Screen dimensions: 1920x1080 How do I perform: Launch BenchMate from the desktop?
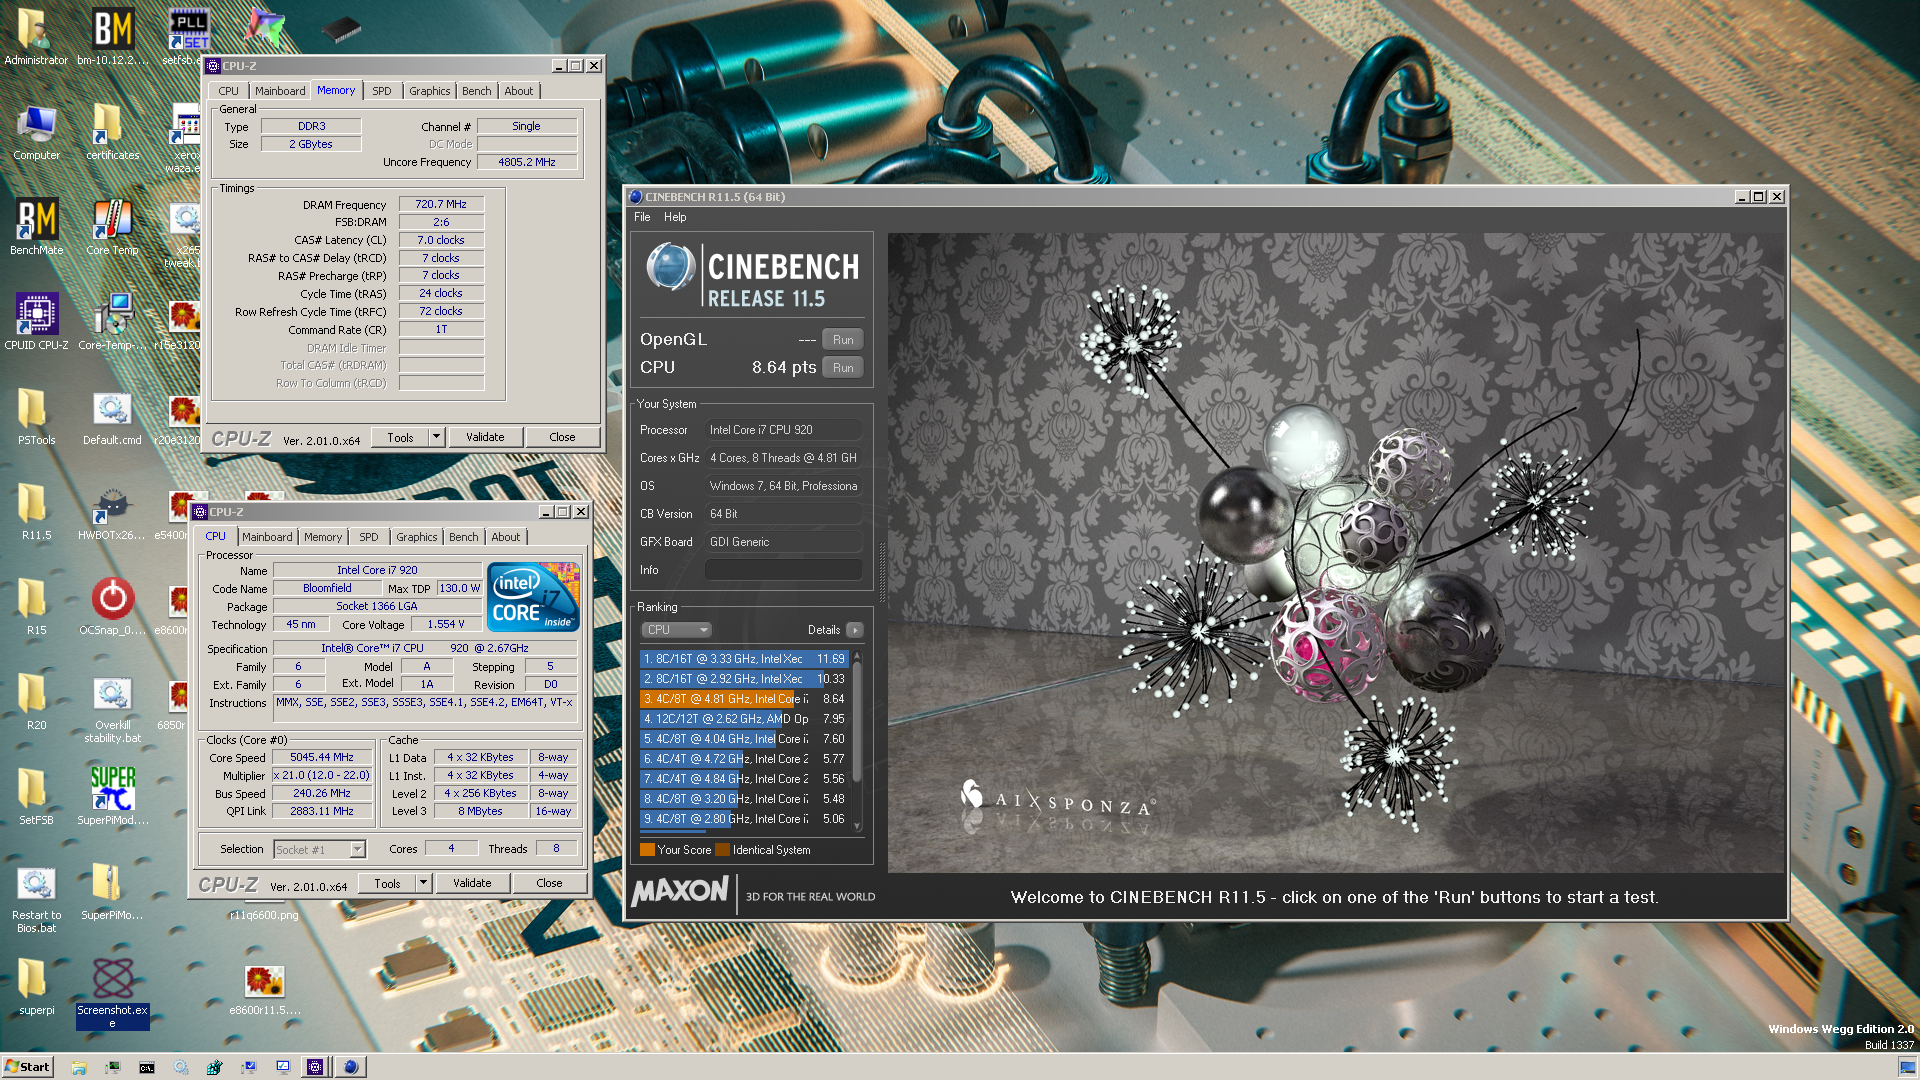[36, 227]
